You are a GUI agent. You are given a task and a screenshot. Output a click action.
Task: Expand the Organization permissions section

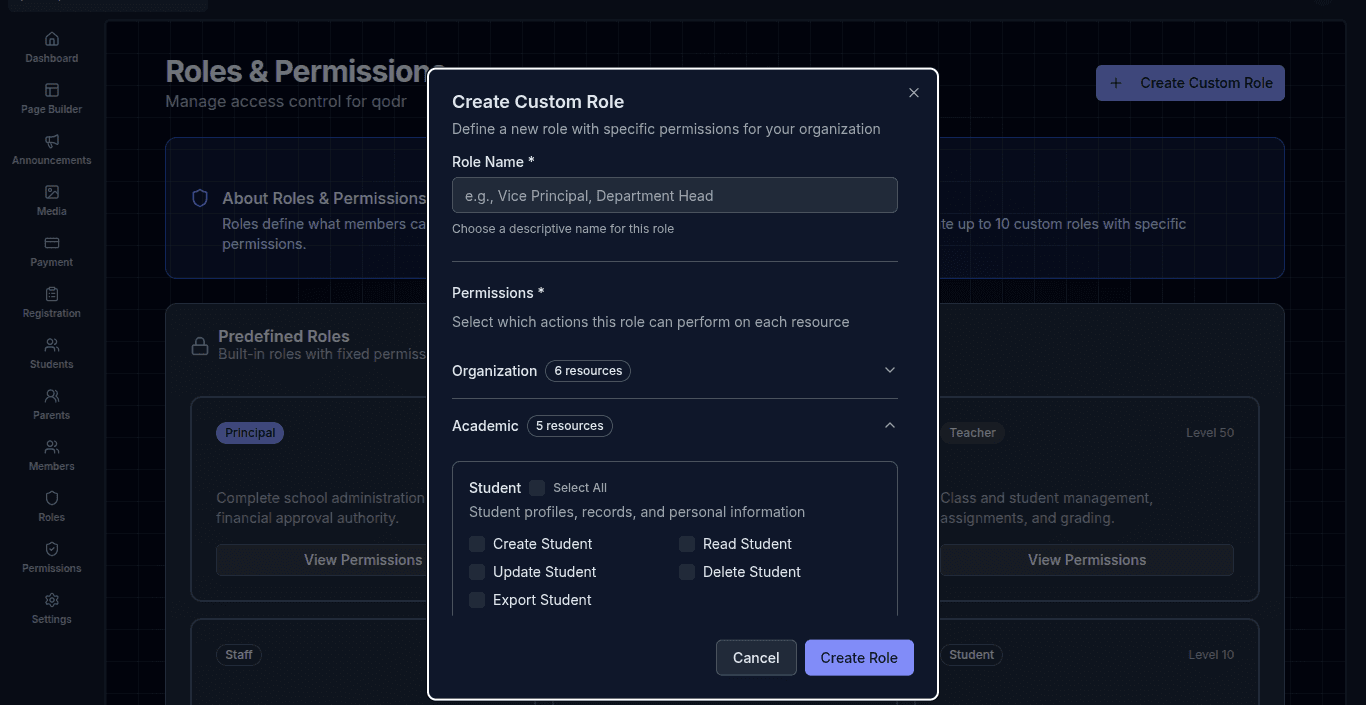coord(890,370)
